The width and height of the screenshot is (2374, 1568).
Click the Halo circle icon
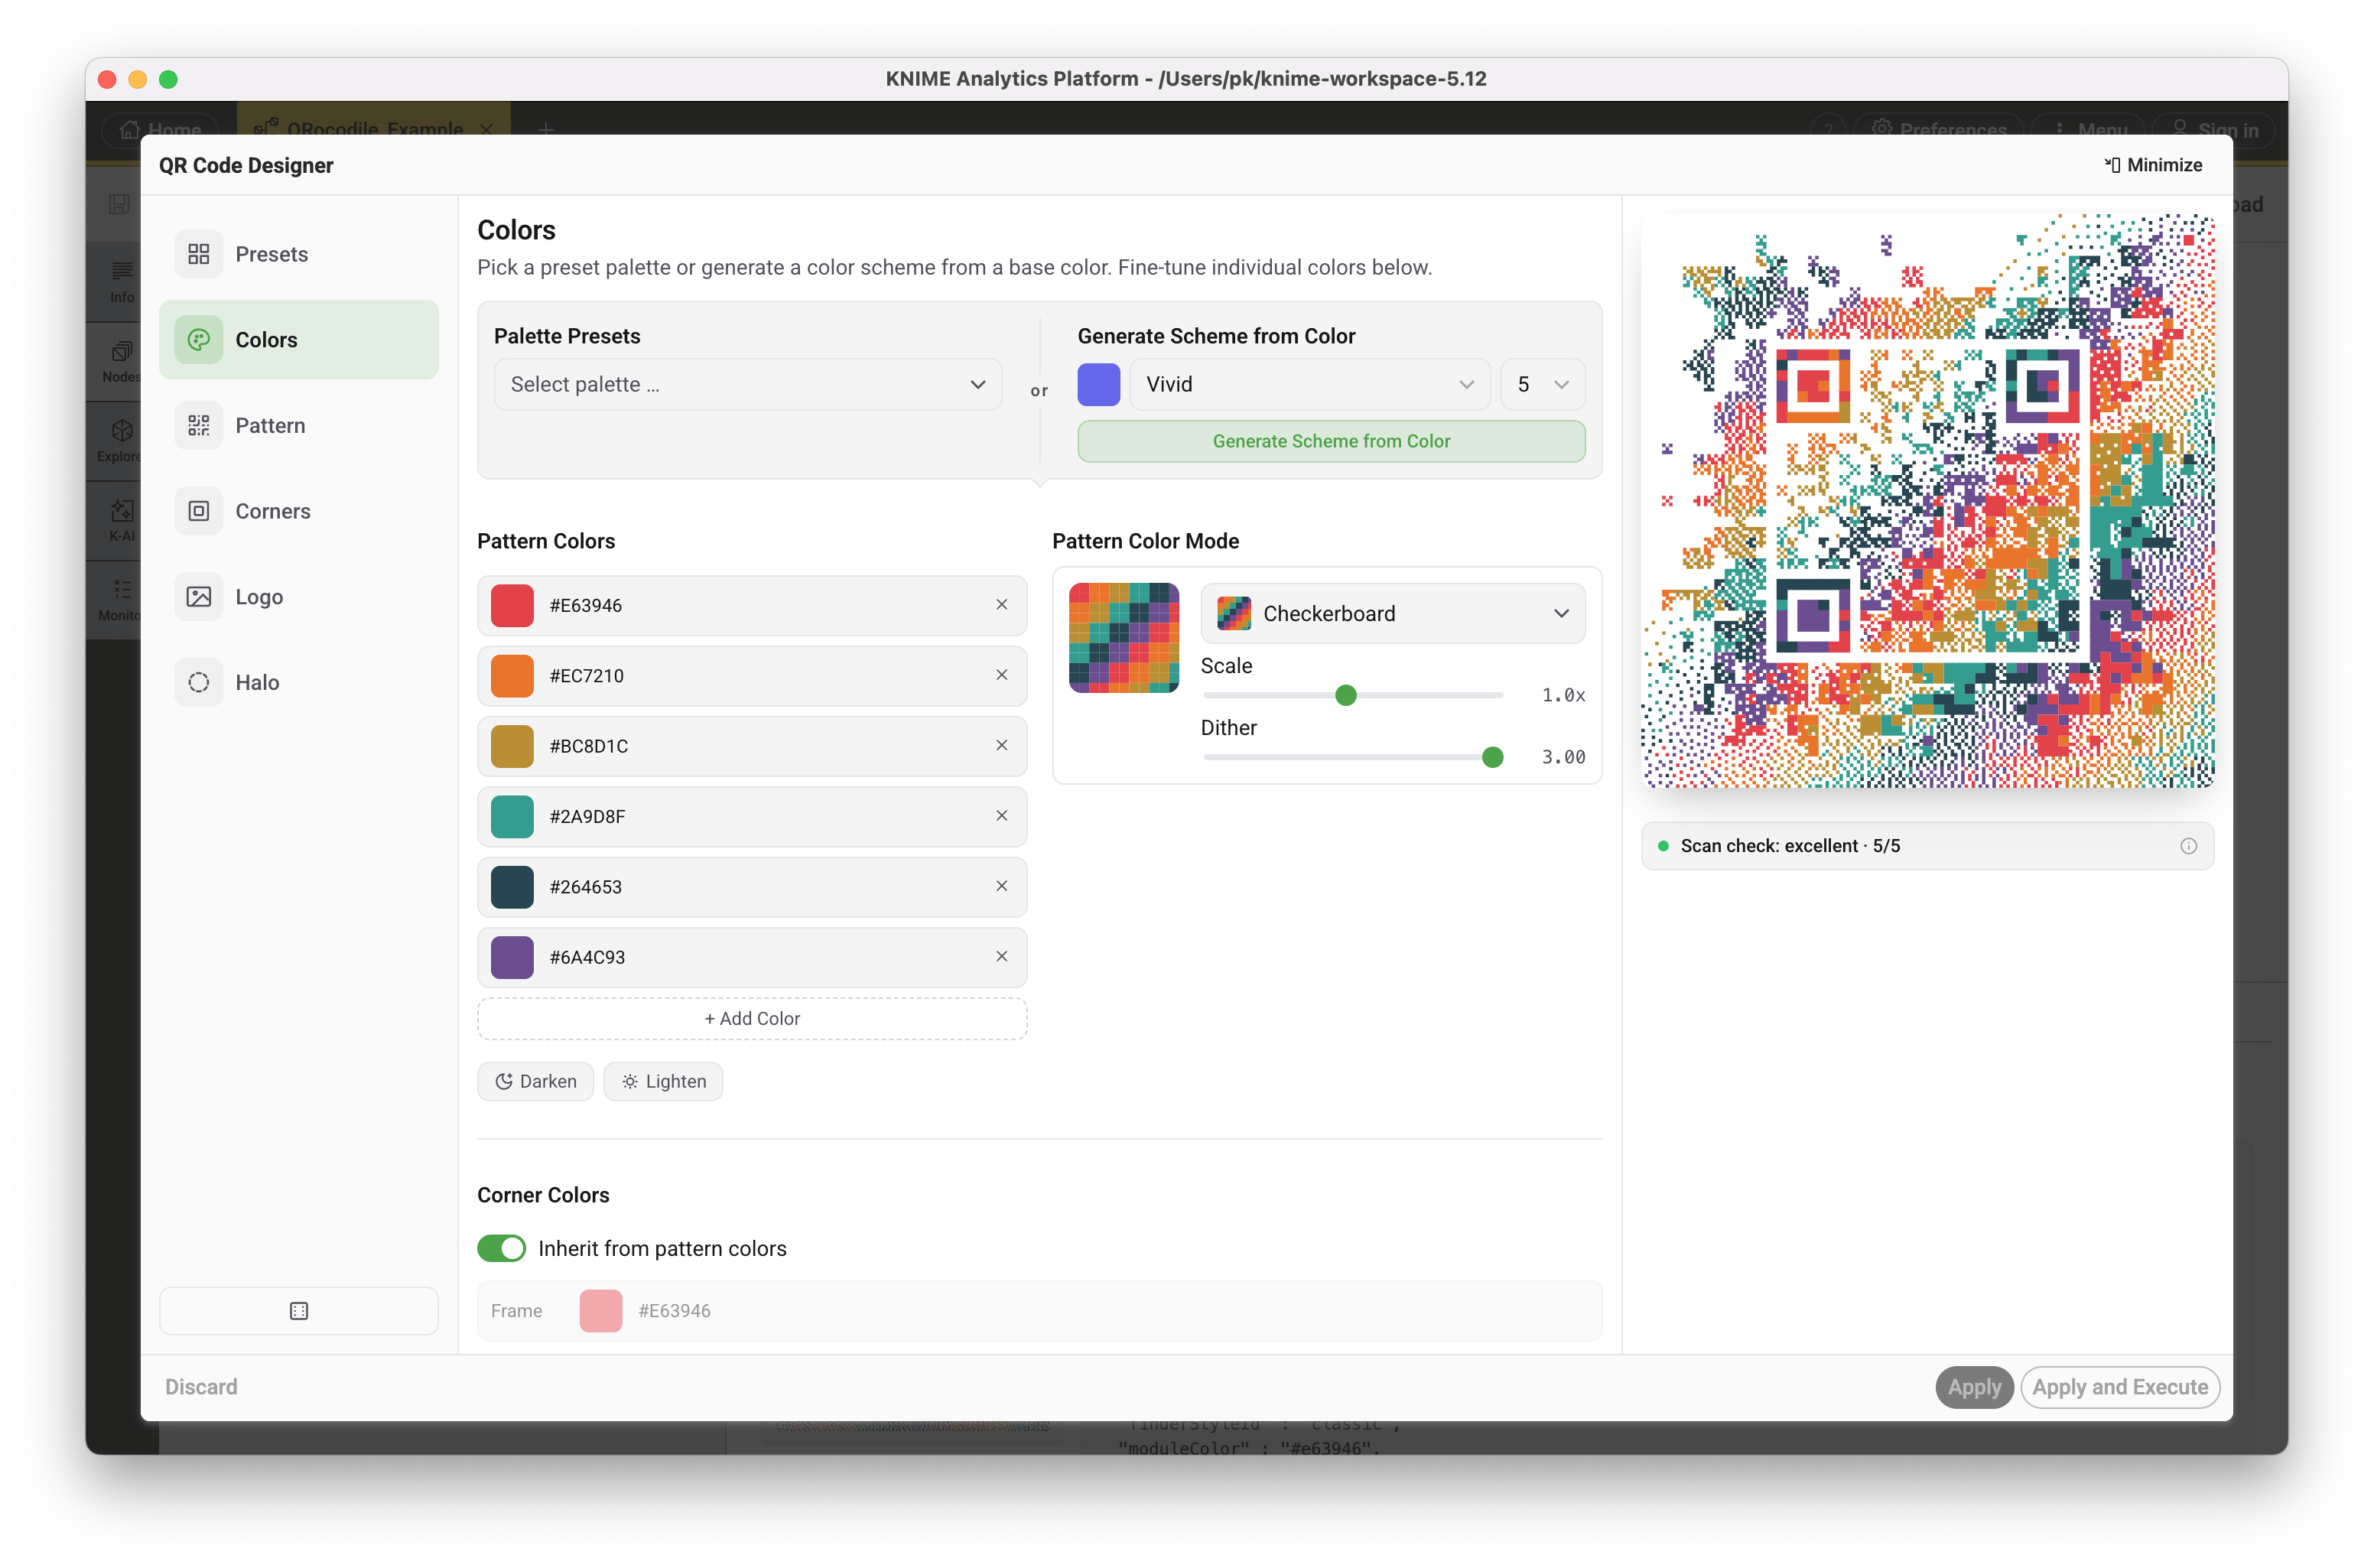(x=199, y=683)
